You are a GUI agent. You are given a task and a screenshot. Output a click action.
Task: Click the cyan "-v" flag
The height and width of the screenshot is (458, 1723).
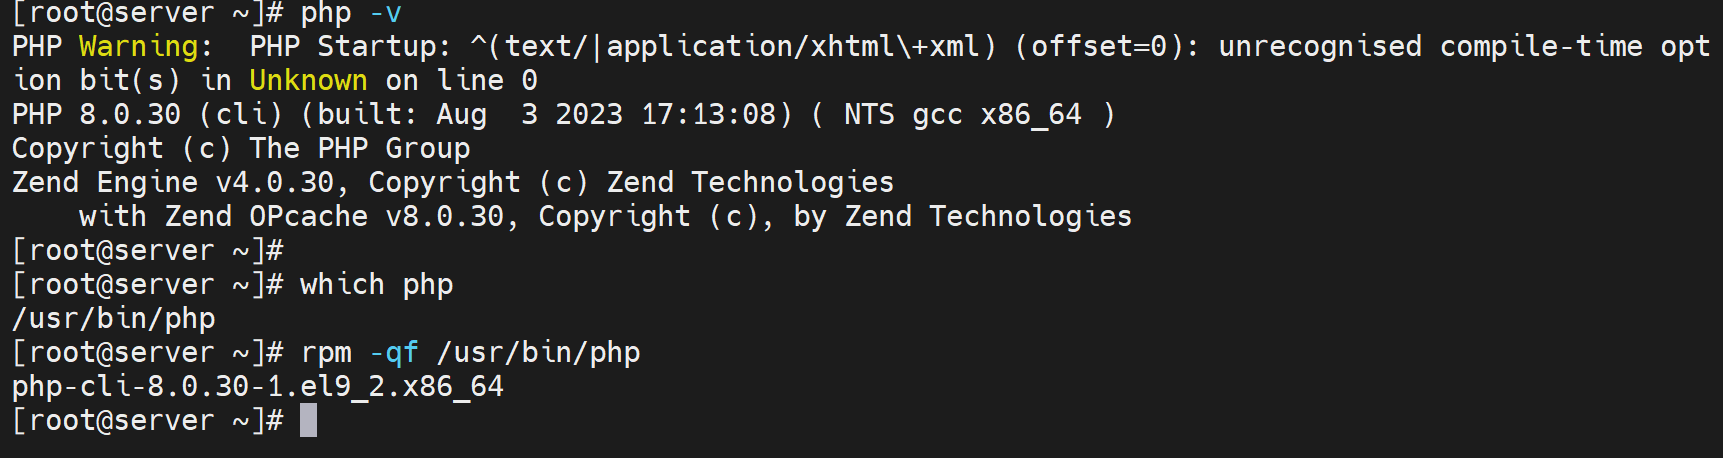pyautogui.click(x=385, y=13)
